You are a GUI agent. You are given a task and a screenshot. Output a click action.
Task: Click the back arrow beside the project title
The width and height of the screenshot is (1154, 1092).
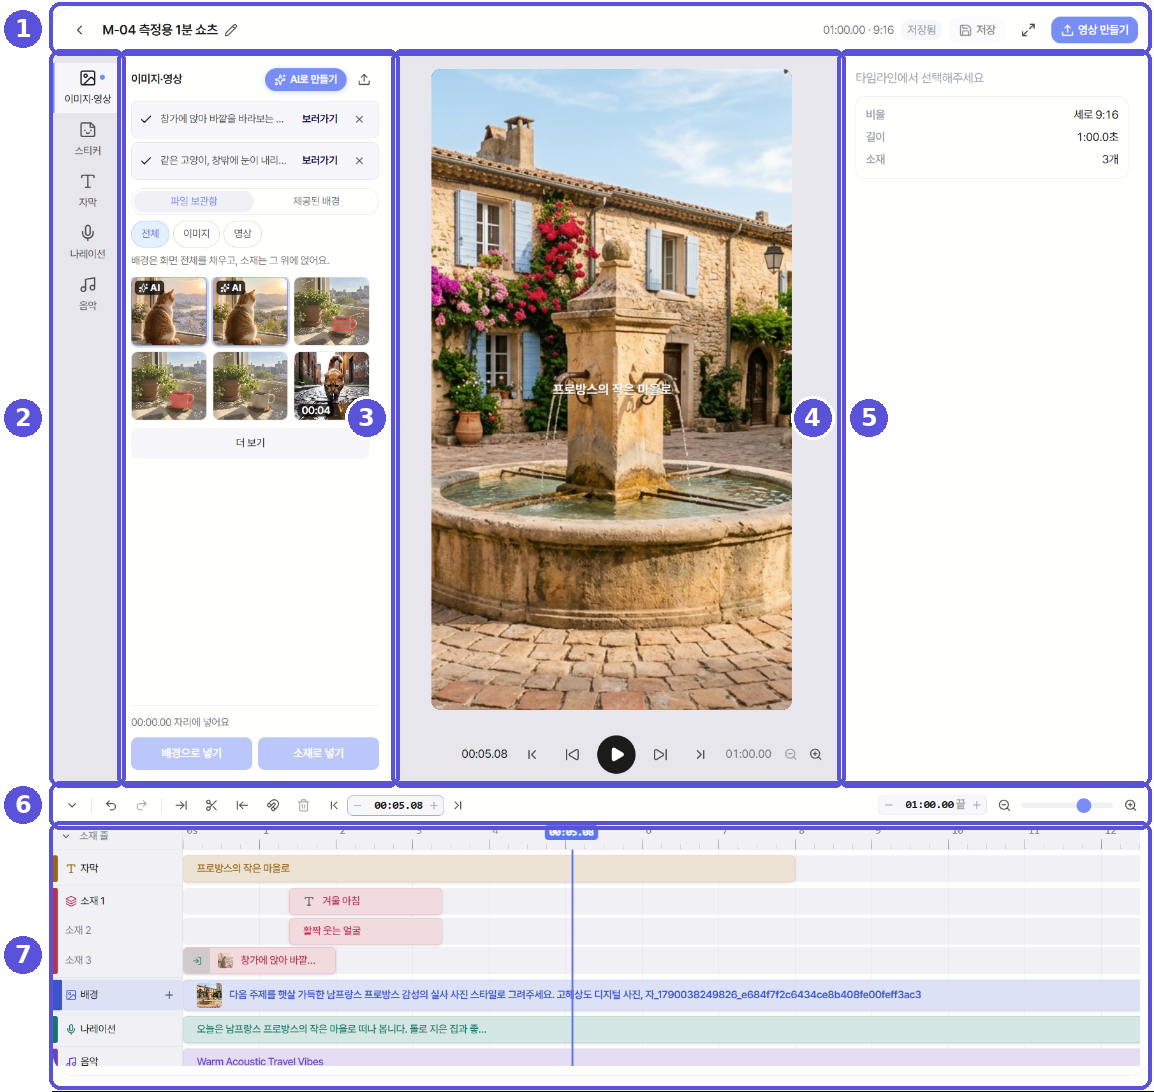(79, 30)
